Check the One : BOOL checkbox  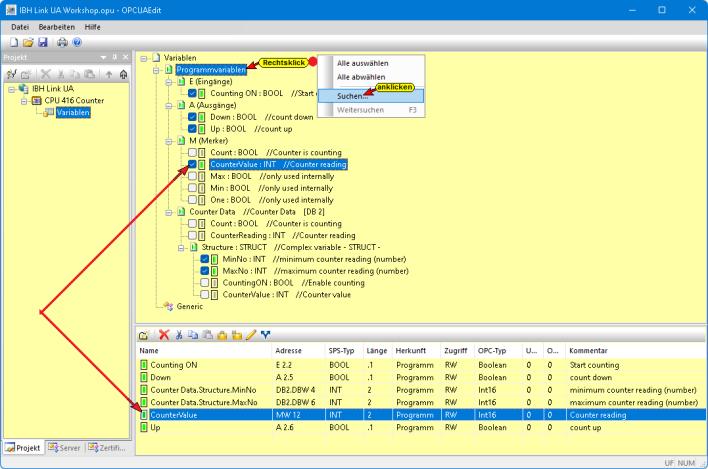(192, 200)
